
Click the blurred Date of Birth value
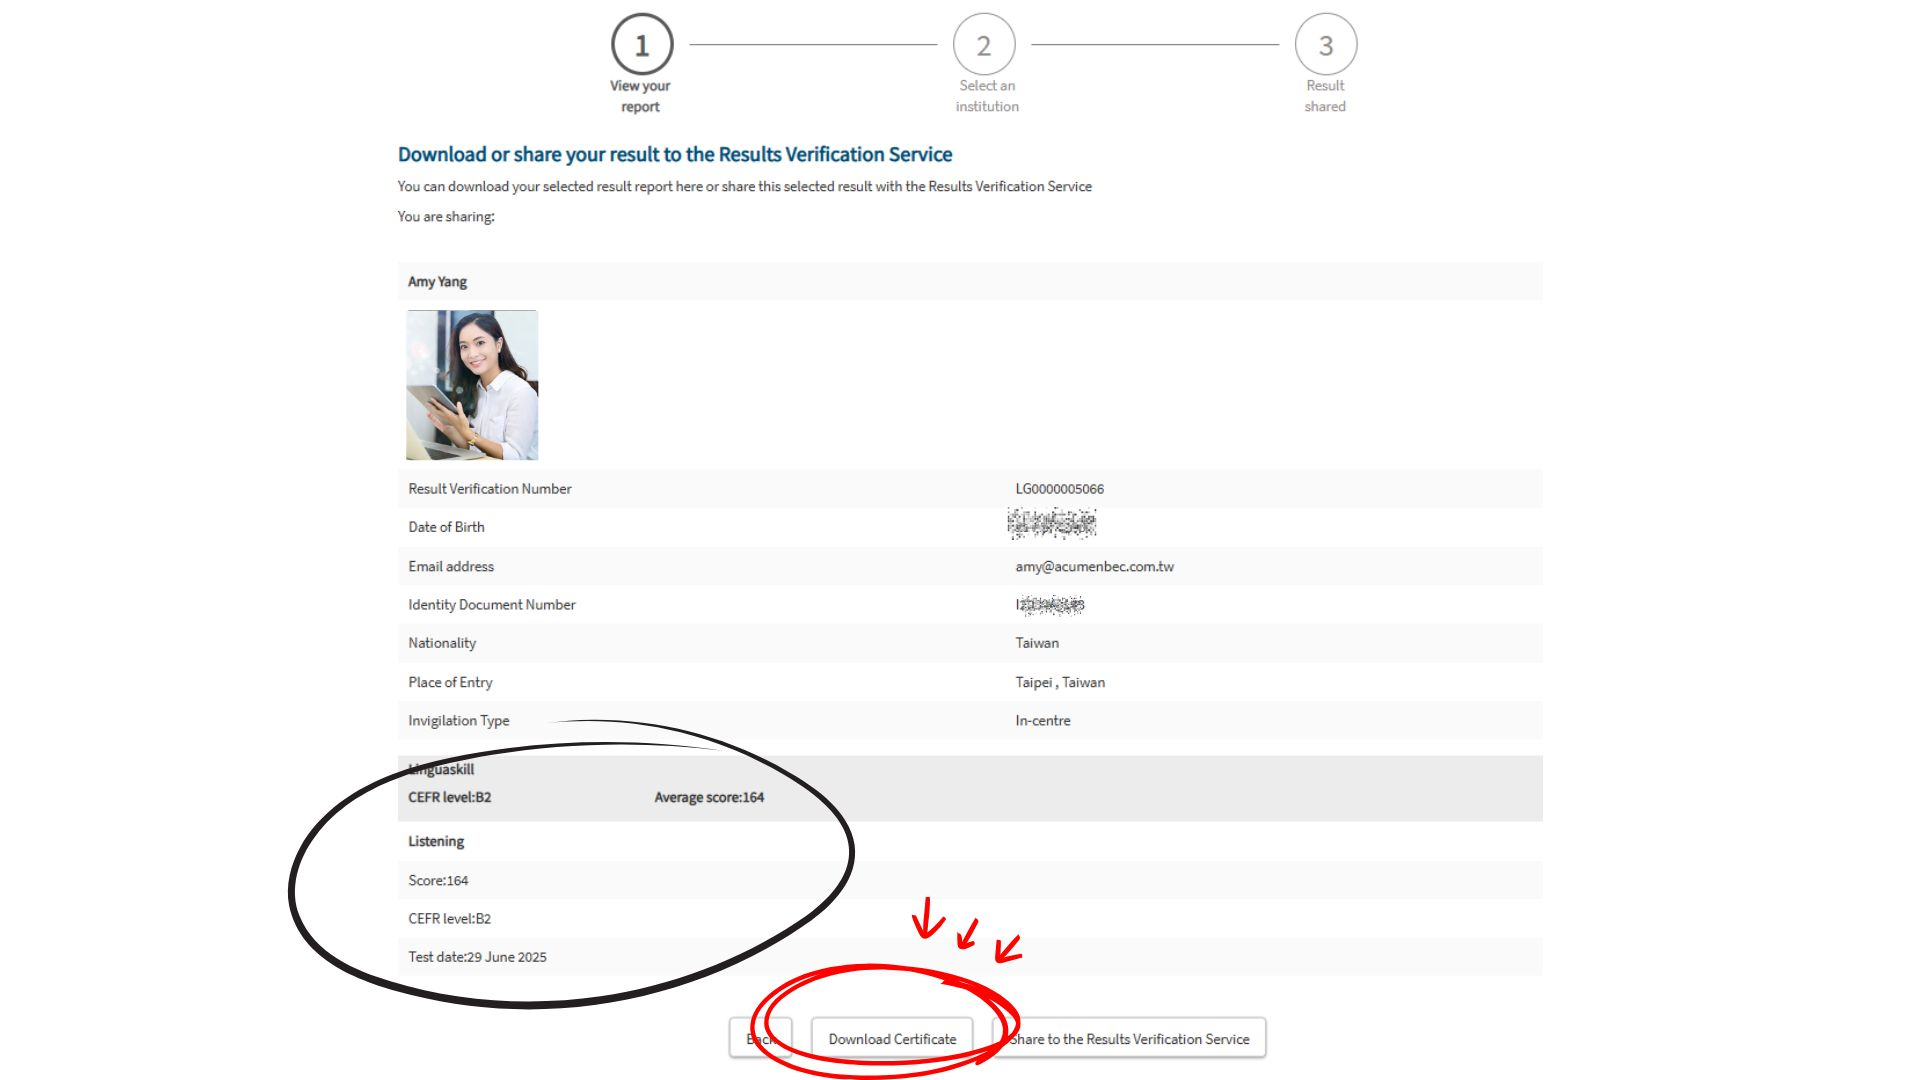point(1051,523)
